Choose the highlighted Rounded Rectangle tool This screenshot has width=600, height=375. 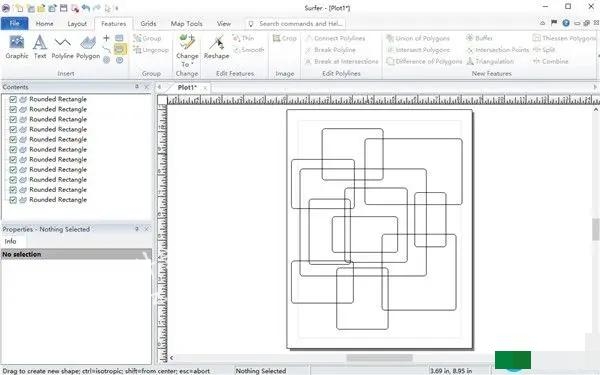120,49
